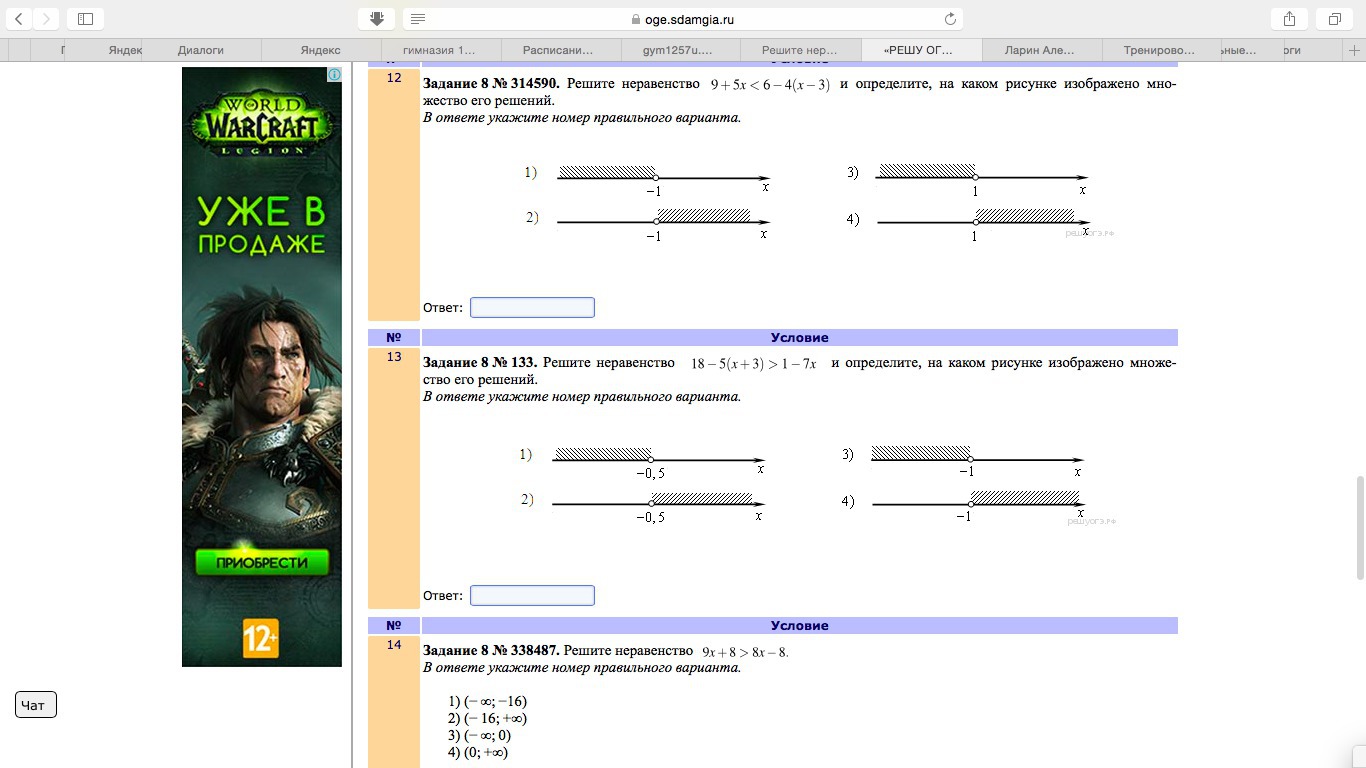1366x768 pixels.
Task: Switch to the гимназия 1… tab
Action: [x=440, y=49]
